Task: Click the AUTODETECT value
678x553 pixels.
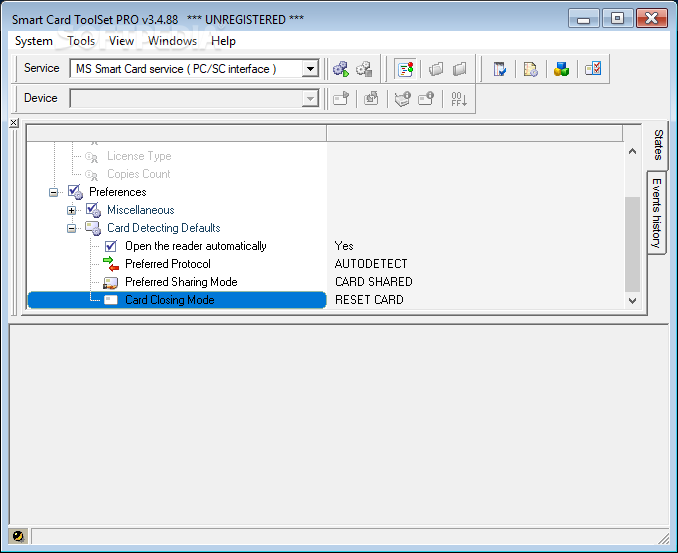Action: click(x=371, y=264)
